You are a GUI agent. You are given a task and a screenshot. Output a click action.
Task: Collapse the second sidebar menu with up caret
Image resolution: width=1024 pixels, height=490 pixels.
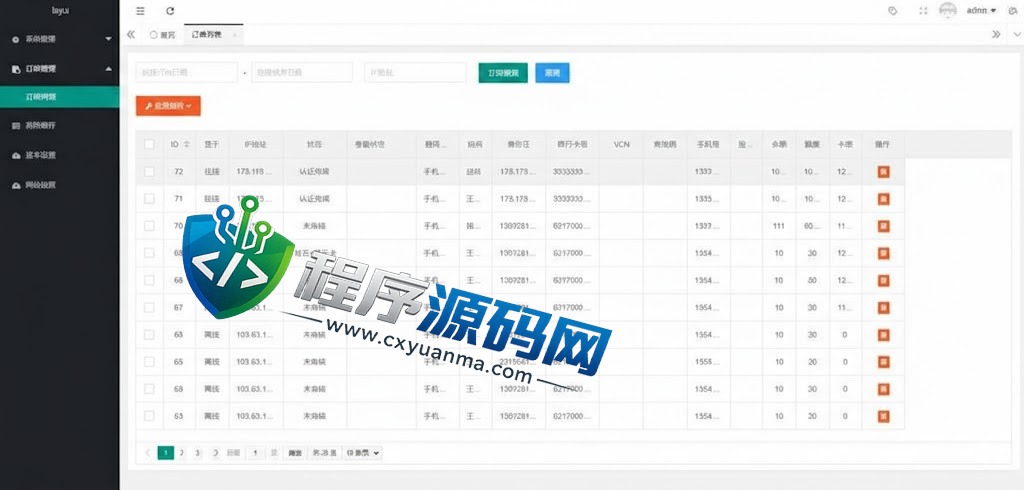[x=108, y=69]
